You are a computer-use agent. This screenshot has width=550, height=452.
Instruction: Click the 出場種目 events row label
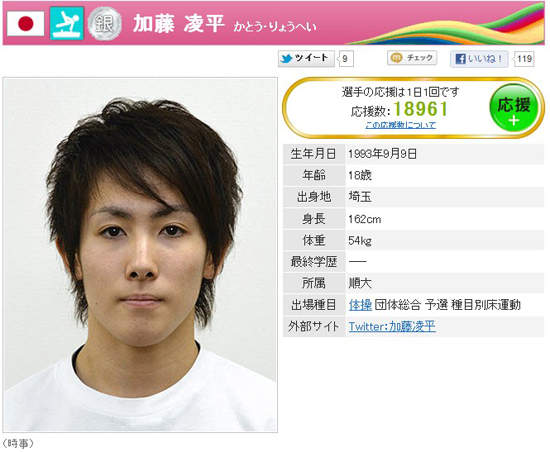[x=314, y=305]
